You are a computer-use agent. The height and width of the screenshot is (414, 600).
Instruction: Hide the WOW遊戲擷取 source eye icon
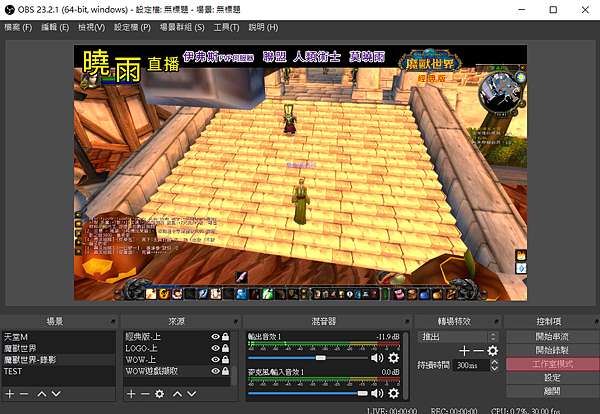click(x=215, y=371)
